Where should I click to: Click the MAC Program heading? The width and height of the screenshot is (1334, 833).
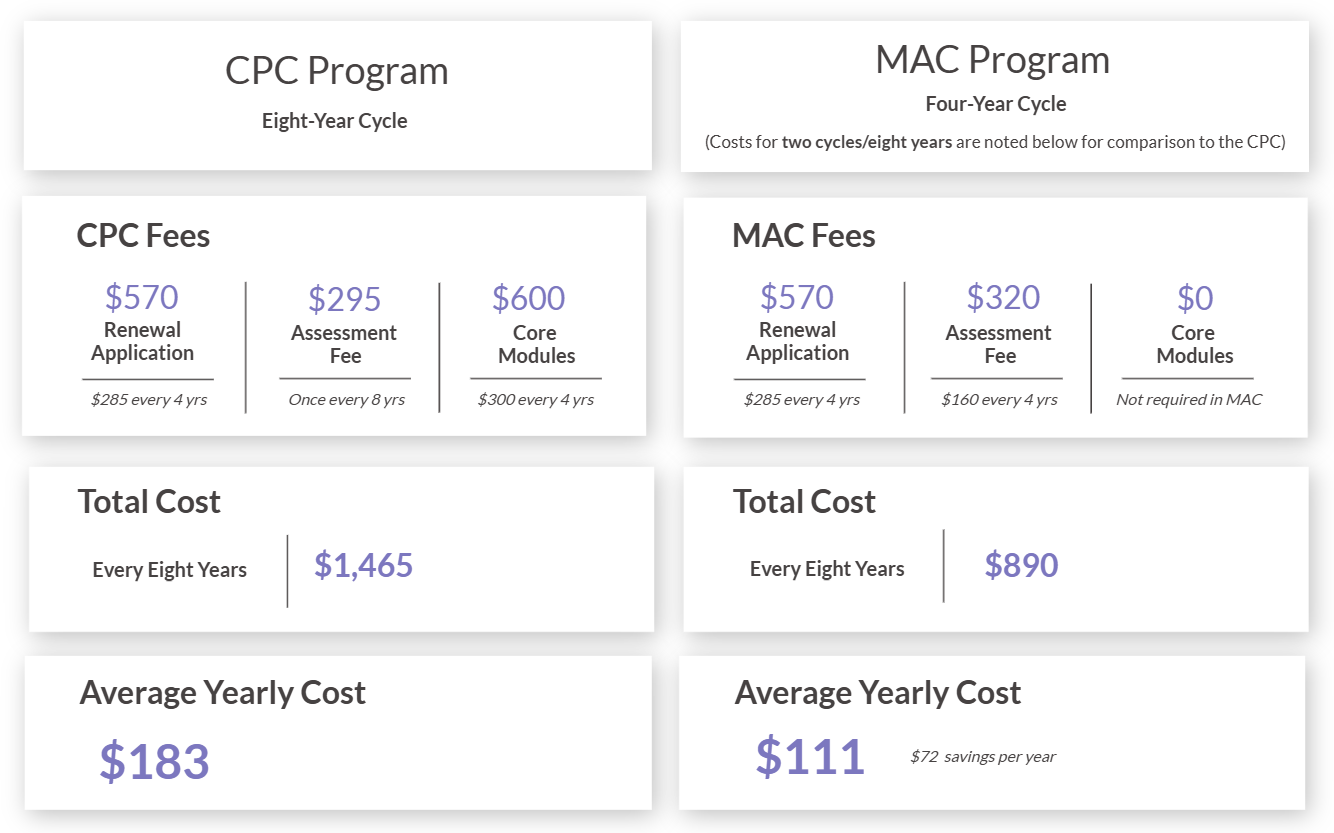992,60
